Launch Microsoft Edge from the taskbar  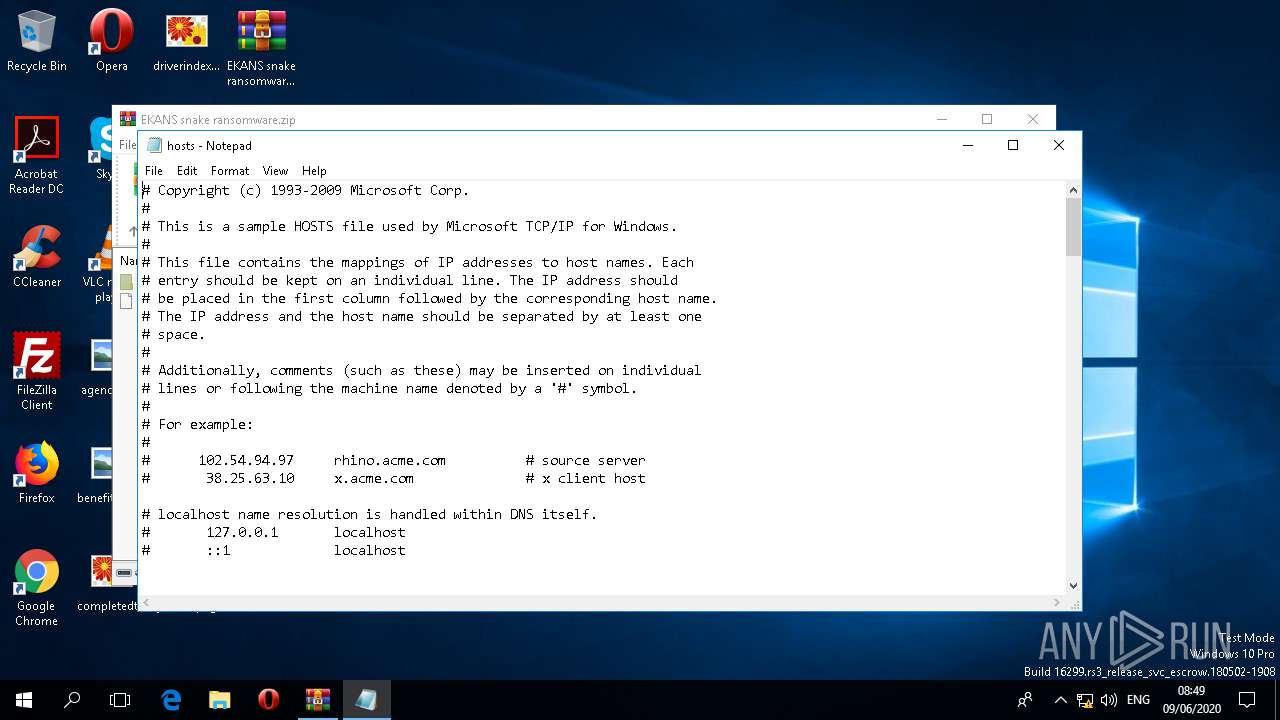point(171,700)
